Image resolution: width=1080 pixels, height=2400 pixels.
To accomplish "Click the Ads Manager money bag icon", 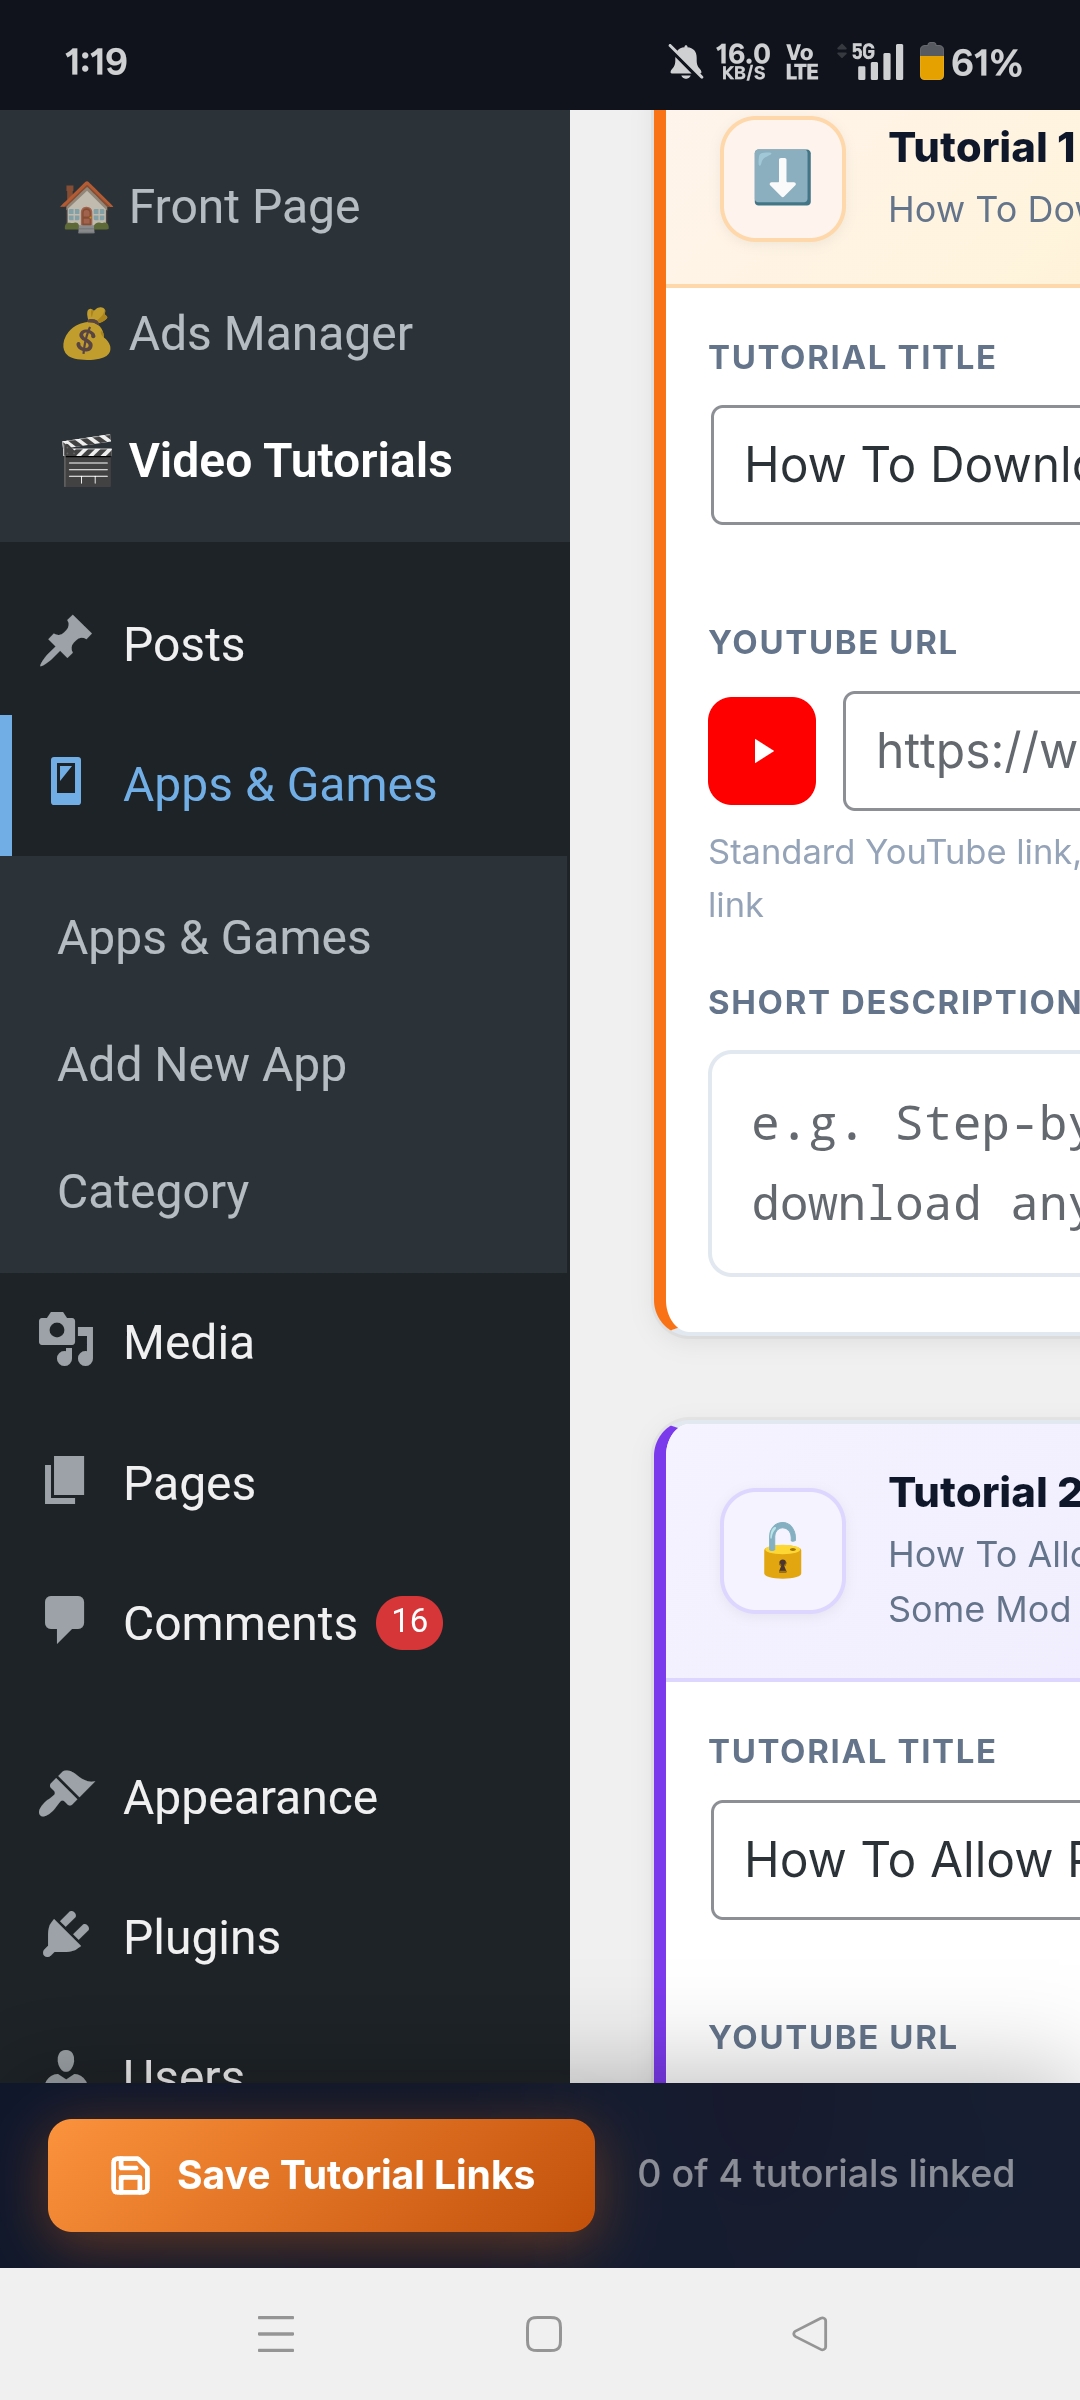I will [87, 334].
